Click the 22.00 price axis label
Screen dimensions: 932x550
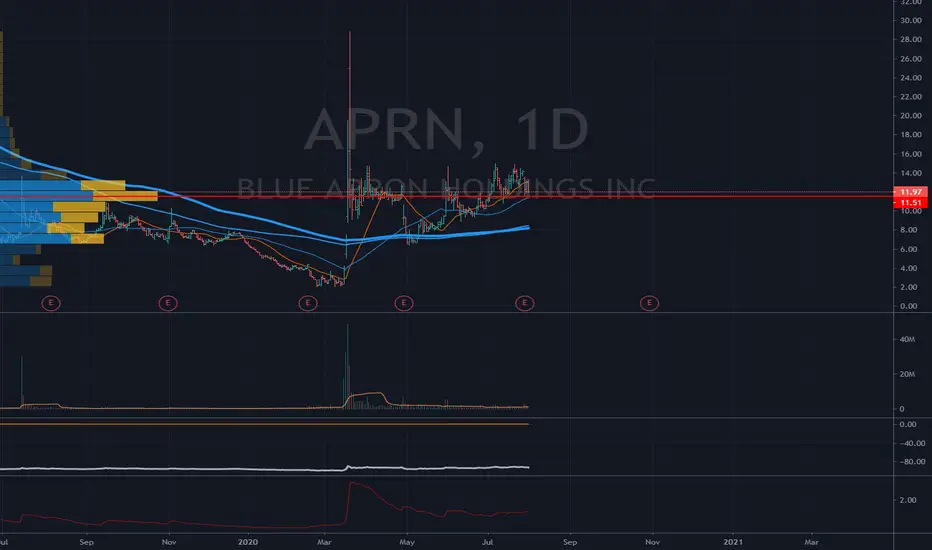tap(911, 96)
